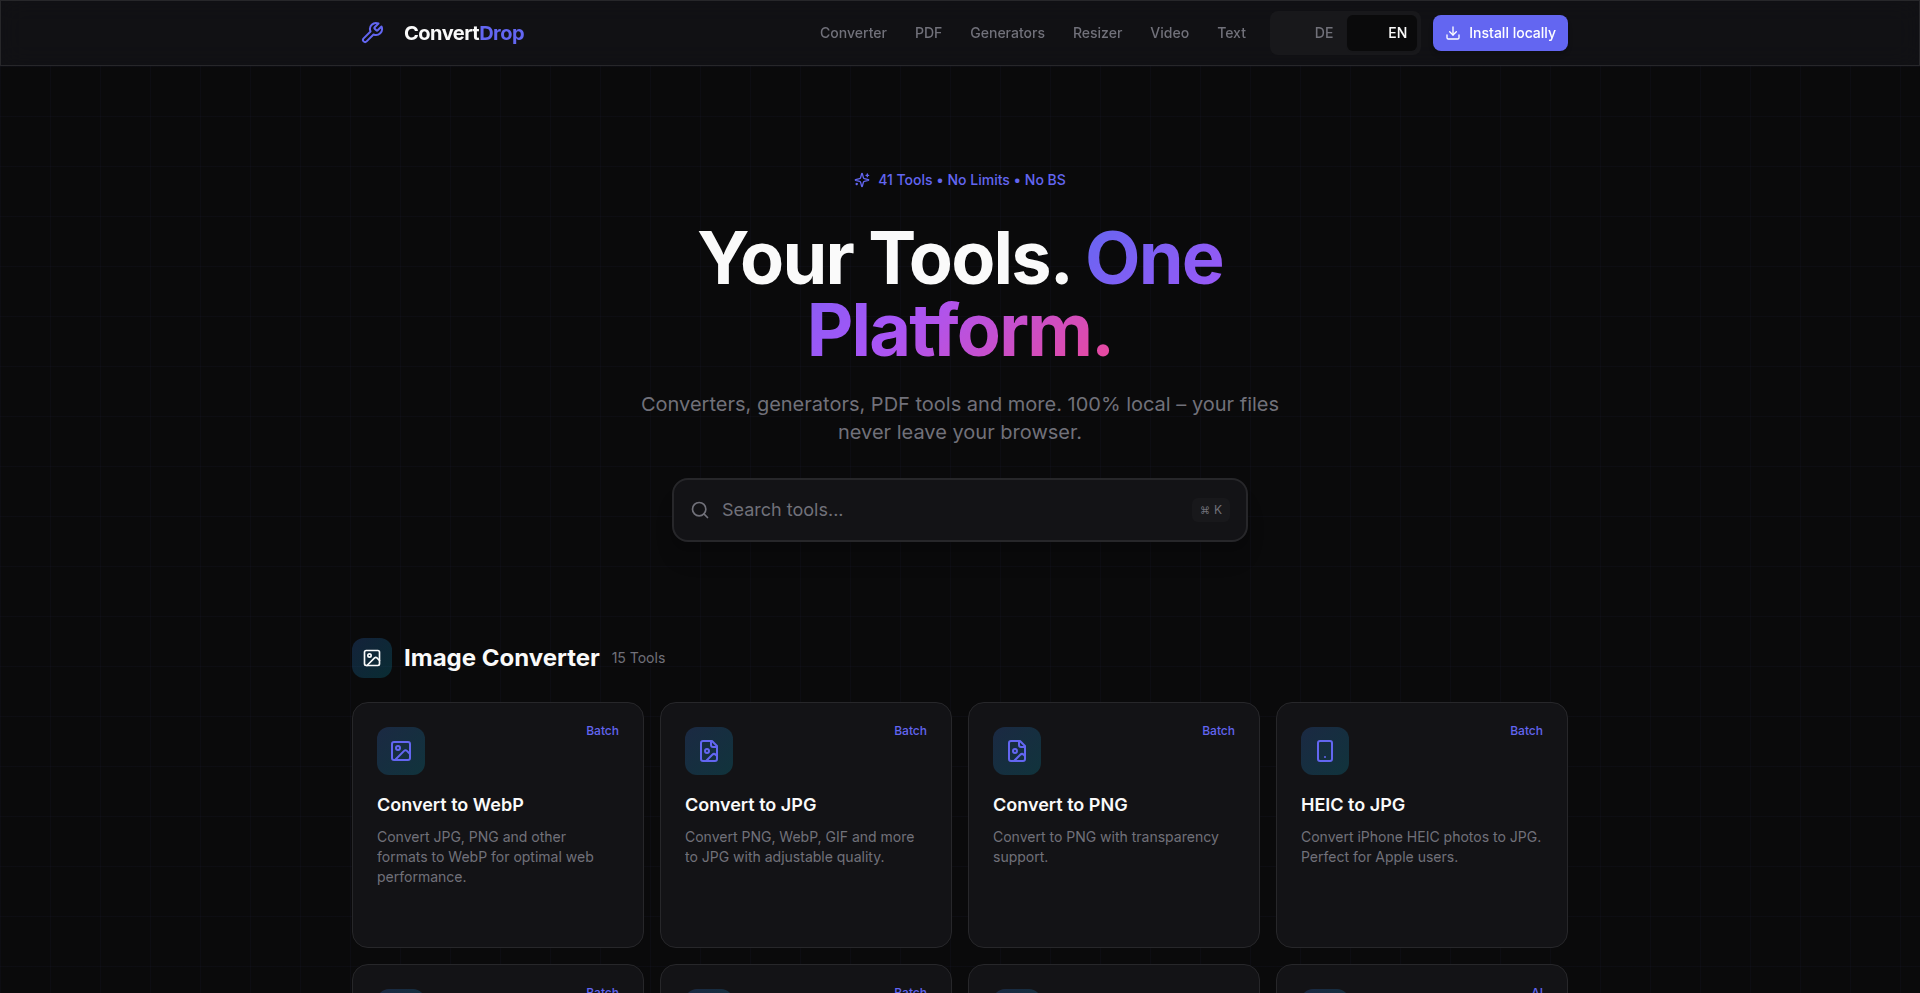This screenshot has width=1920, height=993.
Task: Click the Convert to PNG image icon
Action: (1016, 751)
